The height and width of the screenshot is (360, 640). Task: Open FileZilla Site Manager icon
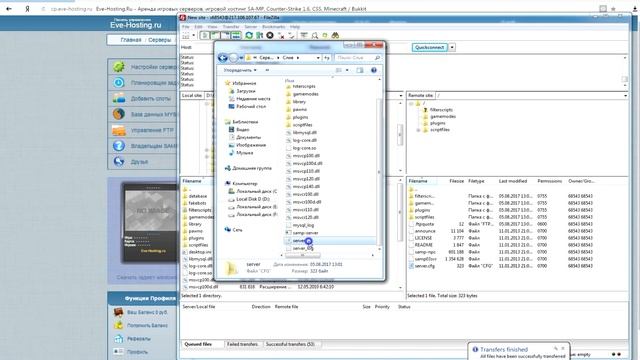185,36
